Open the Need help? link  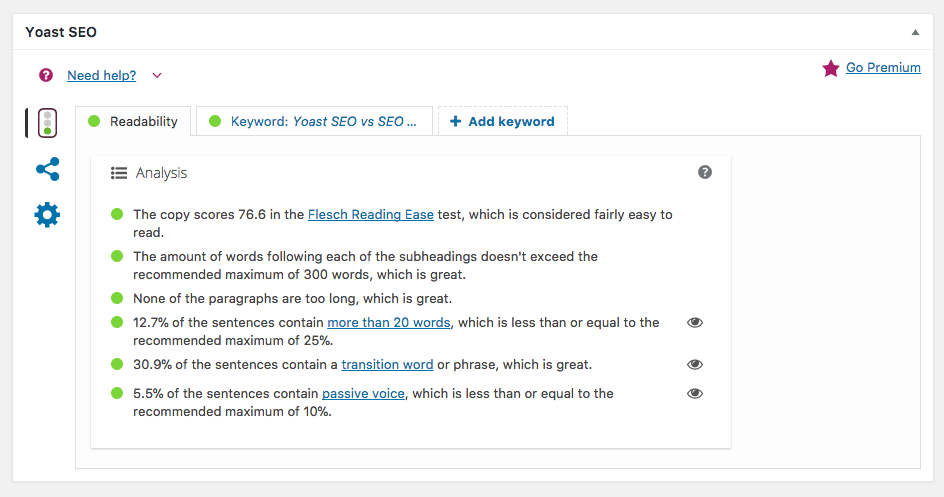coord(101,75)
